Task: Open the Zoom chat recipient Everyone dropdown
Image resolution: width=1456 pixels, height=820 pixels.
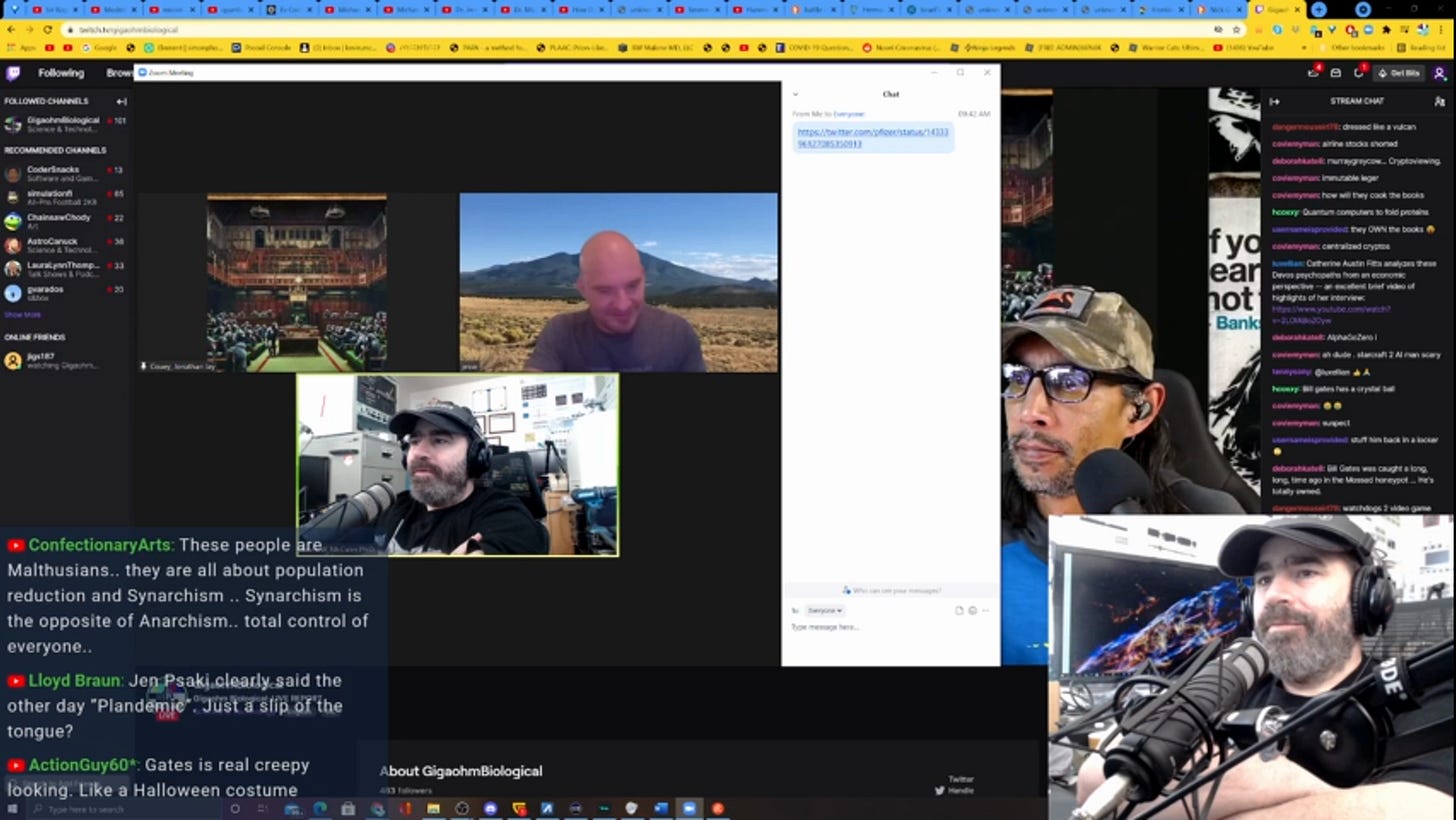Action: (825, 610)
